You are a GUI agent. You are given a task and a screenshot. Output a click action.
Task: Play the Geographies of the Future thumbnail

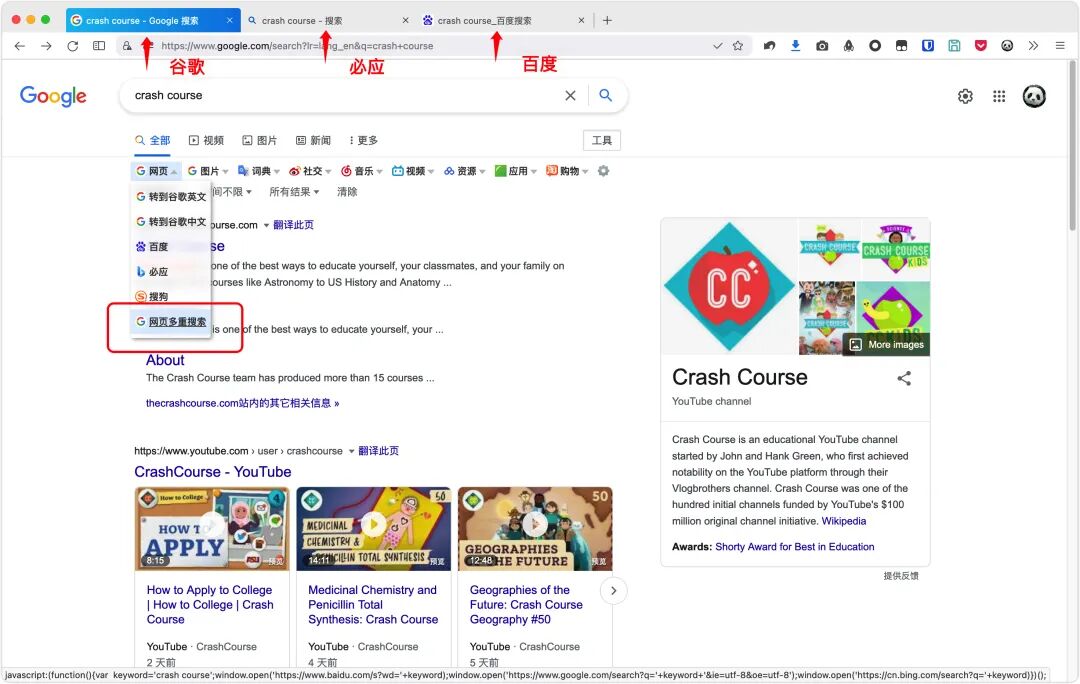pos(535,528)
